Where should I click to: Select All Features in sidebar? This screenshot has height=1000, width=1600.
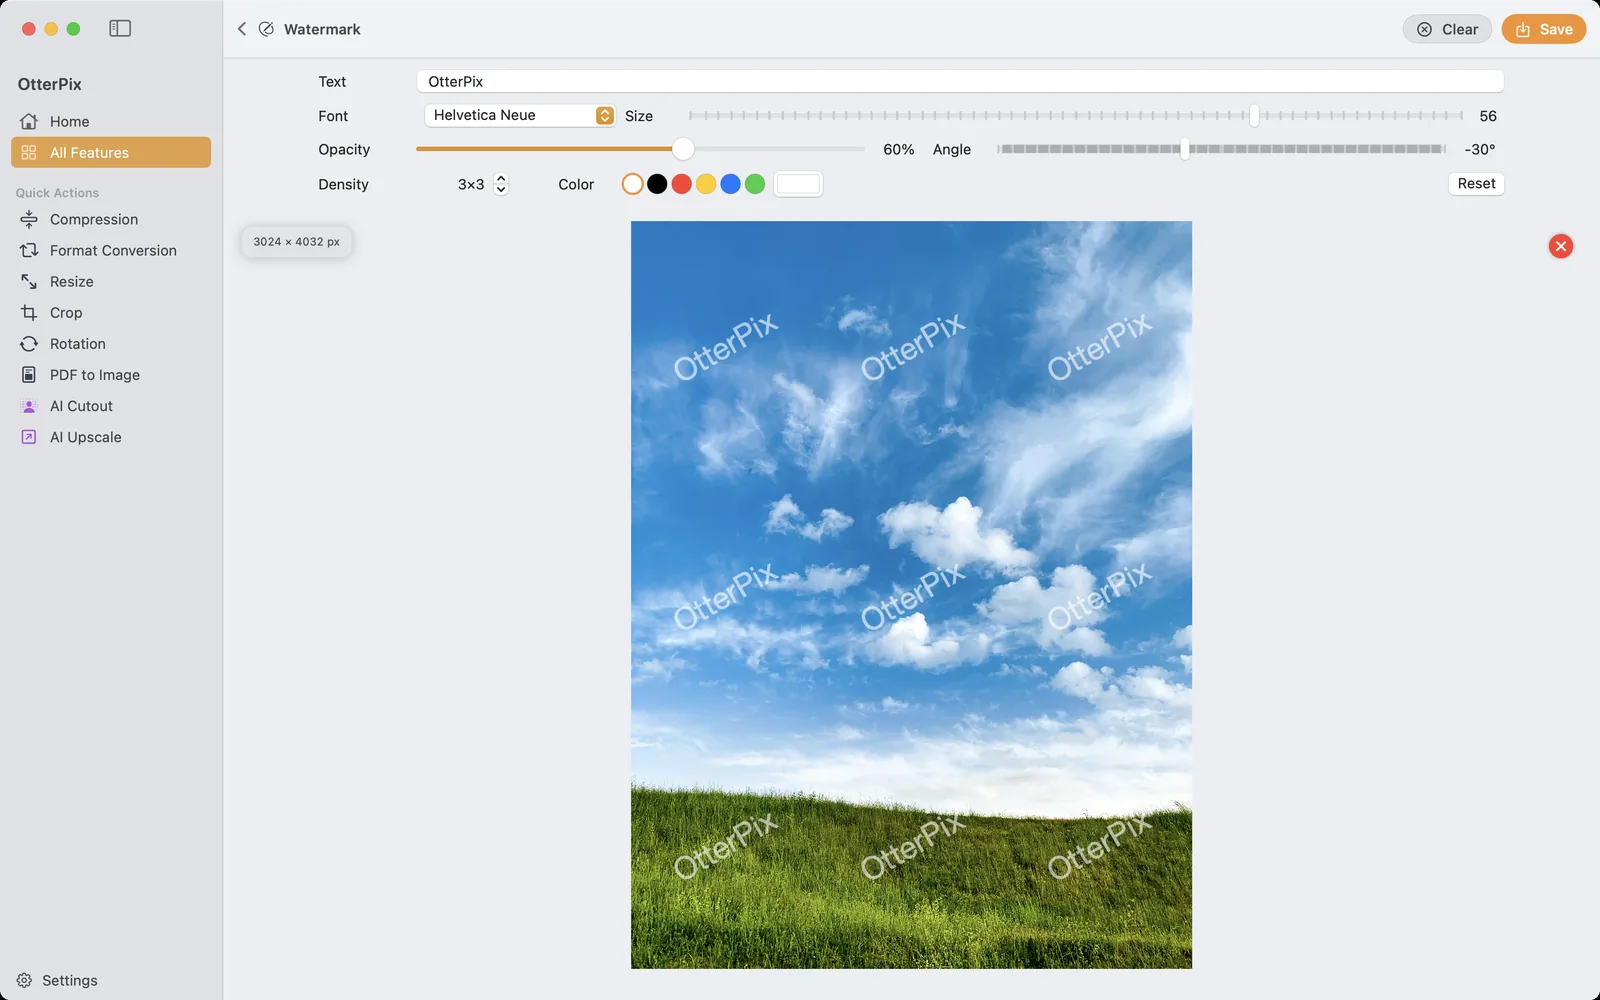tap(111, 152)
